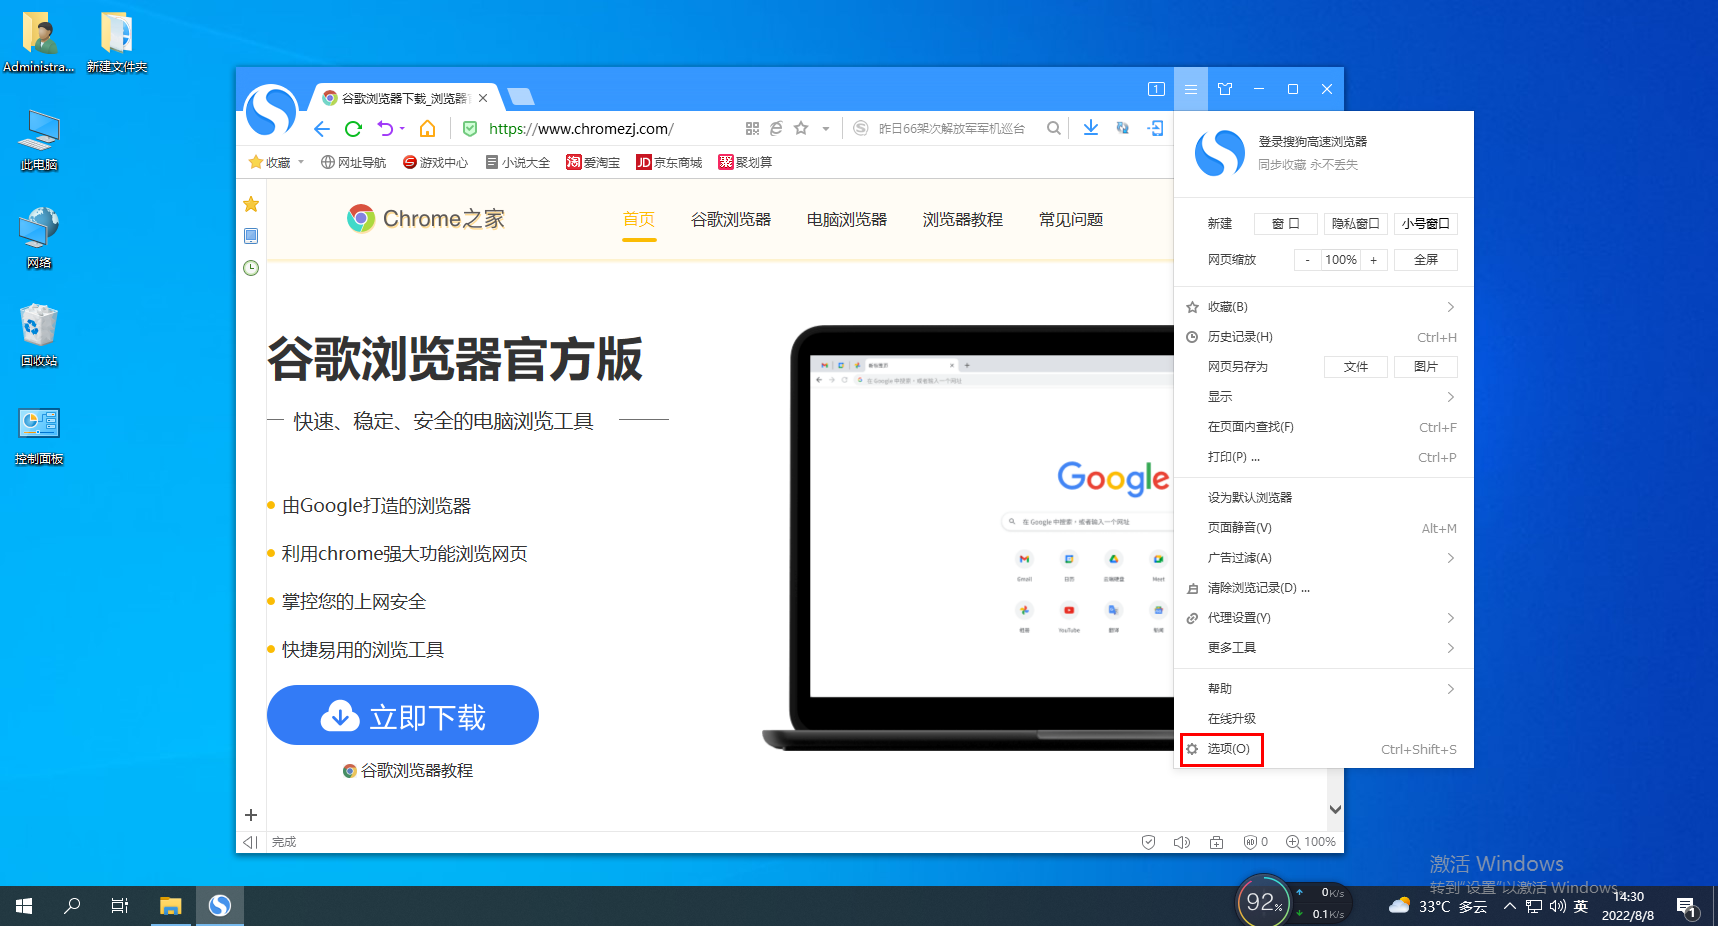Open the download manager icon
Screen dimensions: 1718x926
[1090, 128]
